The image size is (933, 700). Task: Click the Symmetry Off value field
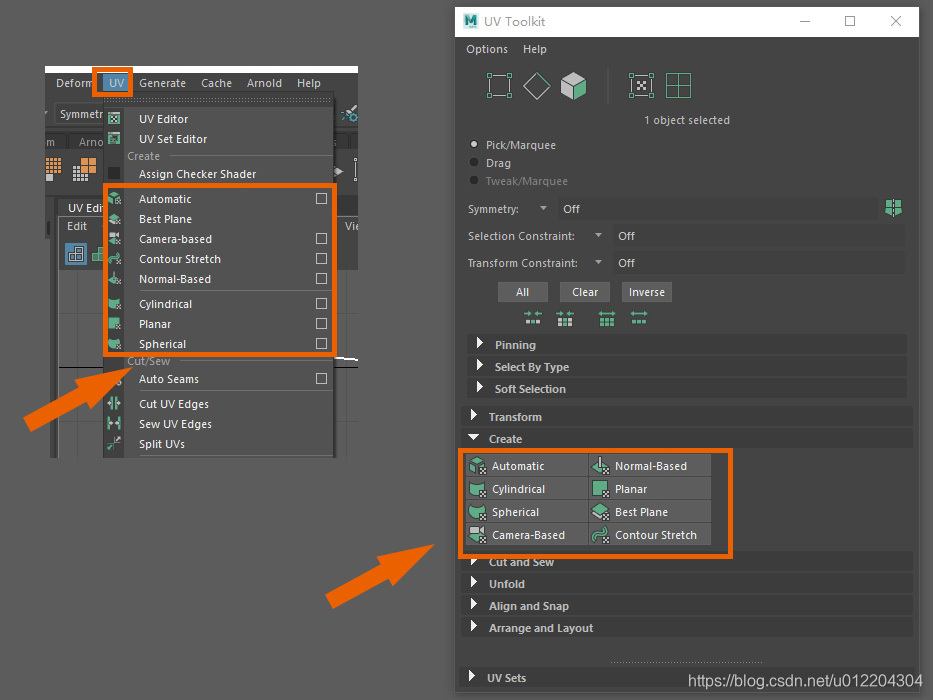716,208
